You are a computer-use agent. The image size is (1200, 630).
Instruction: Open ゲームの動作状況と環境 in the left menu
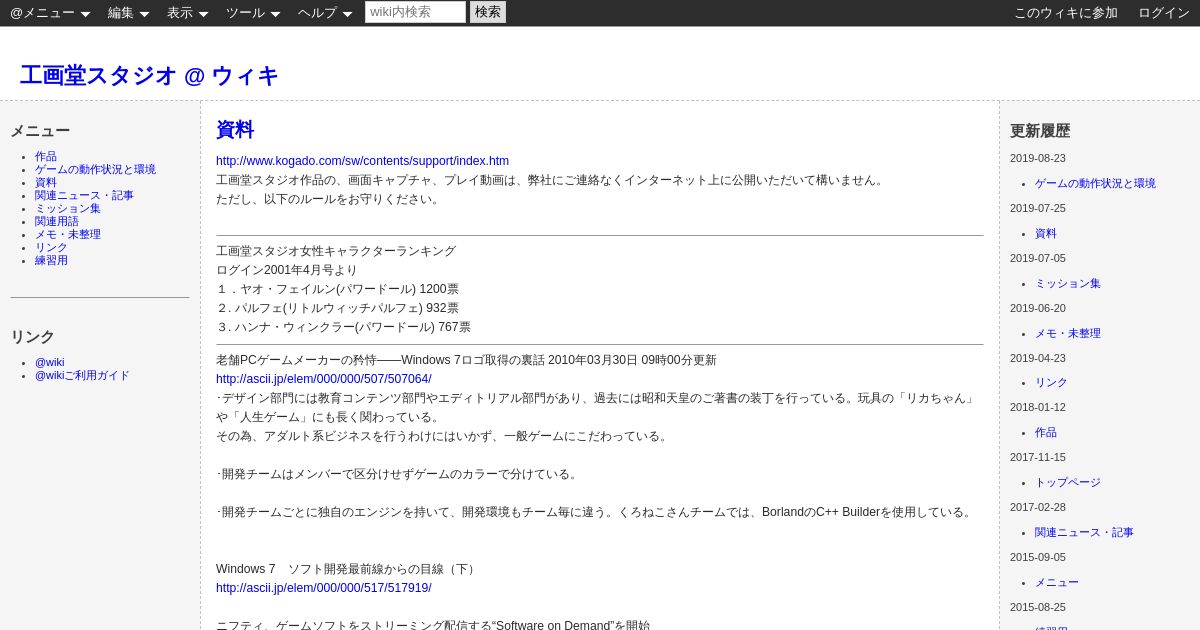pyautogui.click(x=95, y=170)
